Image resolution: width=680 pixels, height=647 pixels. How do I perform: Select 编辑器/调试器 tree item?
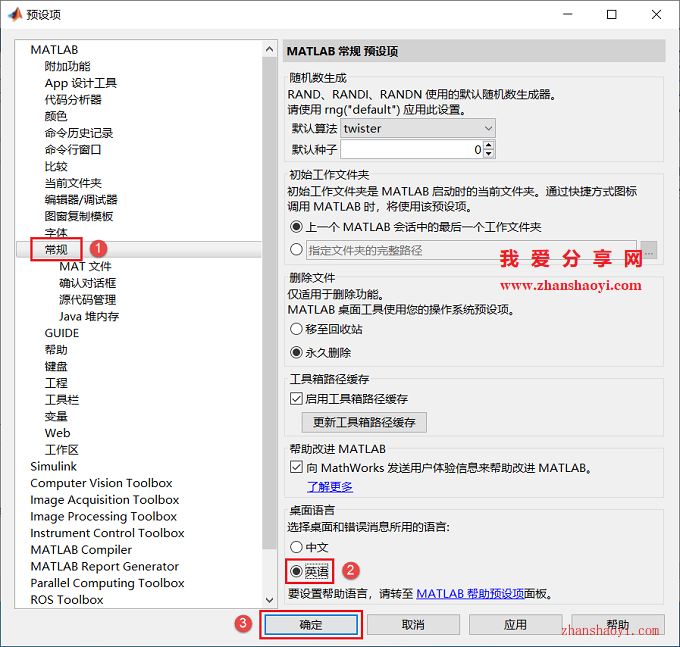click(81, 199)
